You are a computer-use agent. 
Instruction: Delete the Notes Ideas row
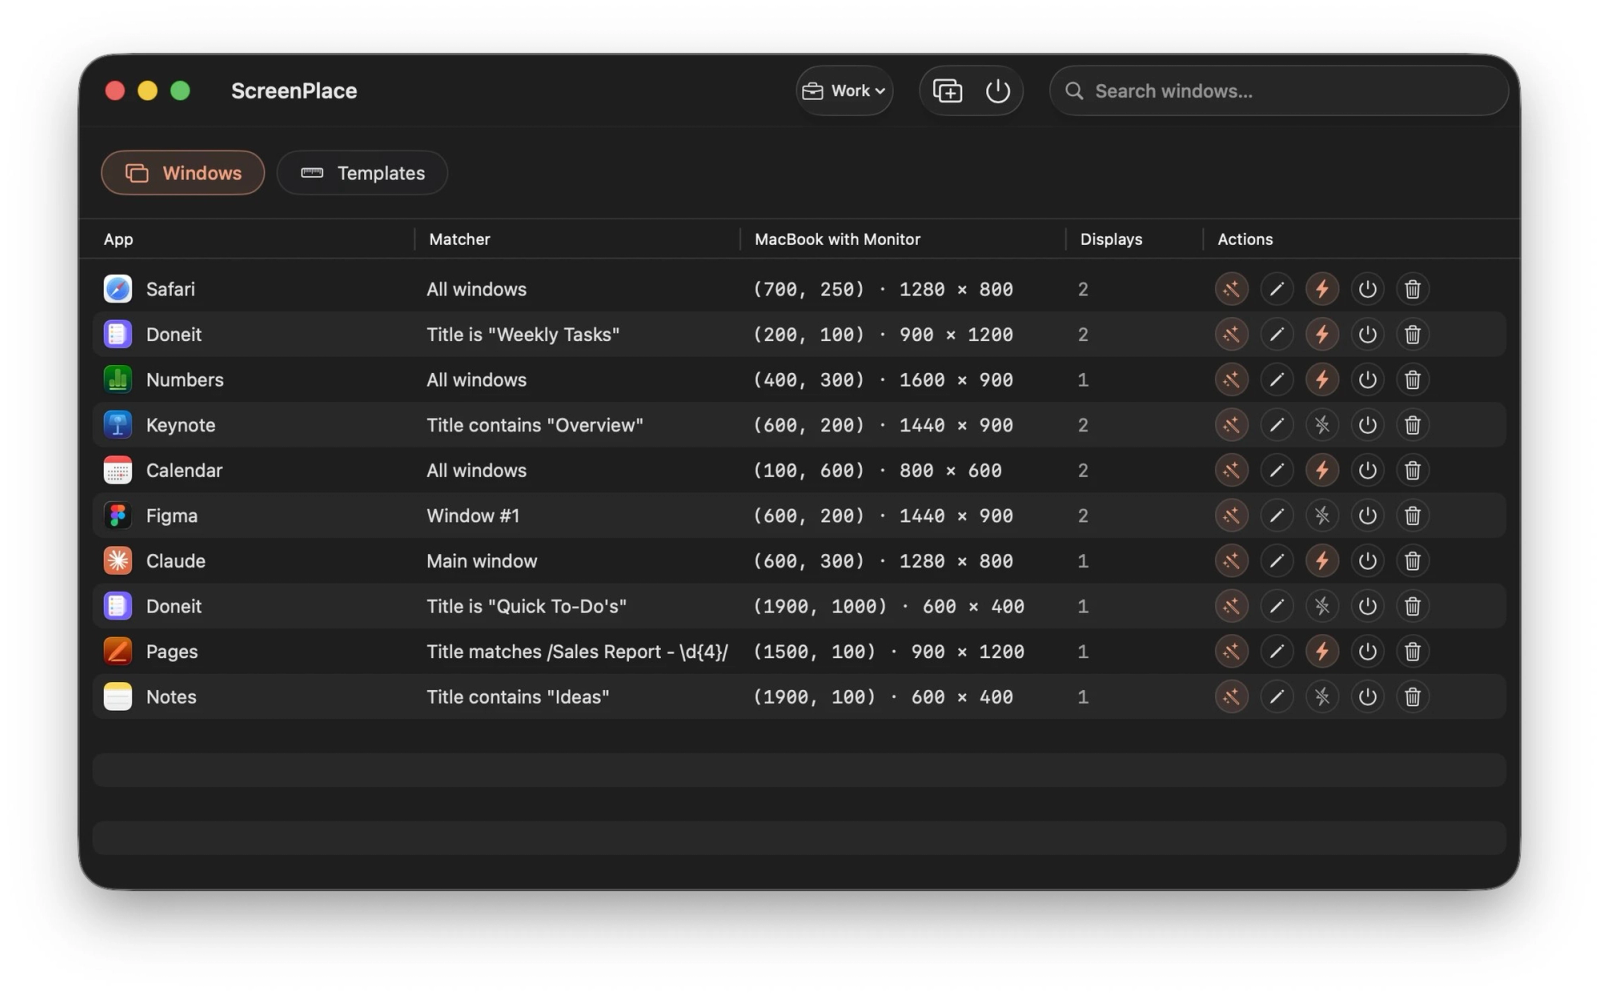(x=1412, y=697)
